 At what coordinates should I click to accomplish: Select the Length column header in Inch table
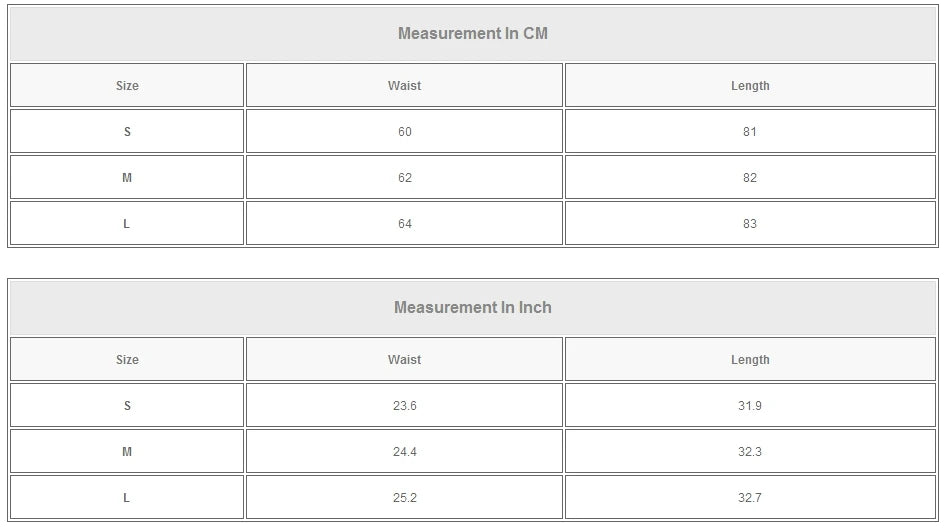coord(750,360)
